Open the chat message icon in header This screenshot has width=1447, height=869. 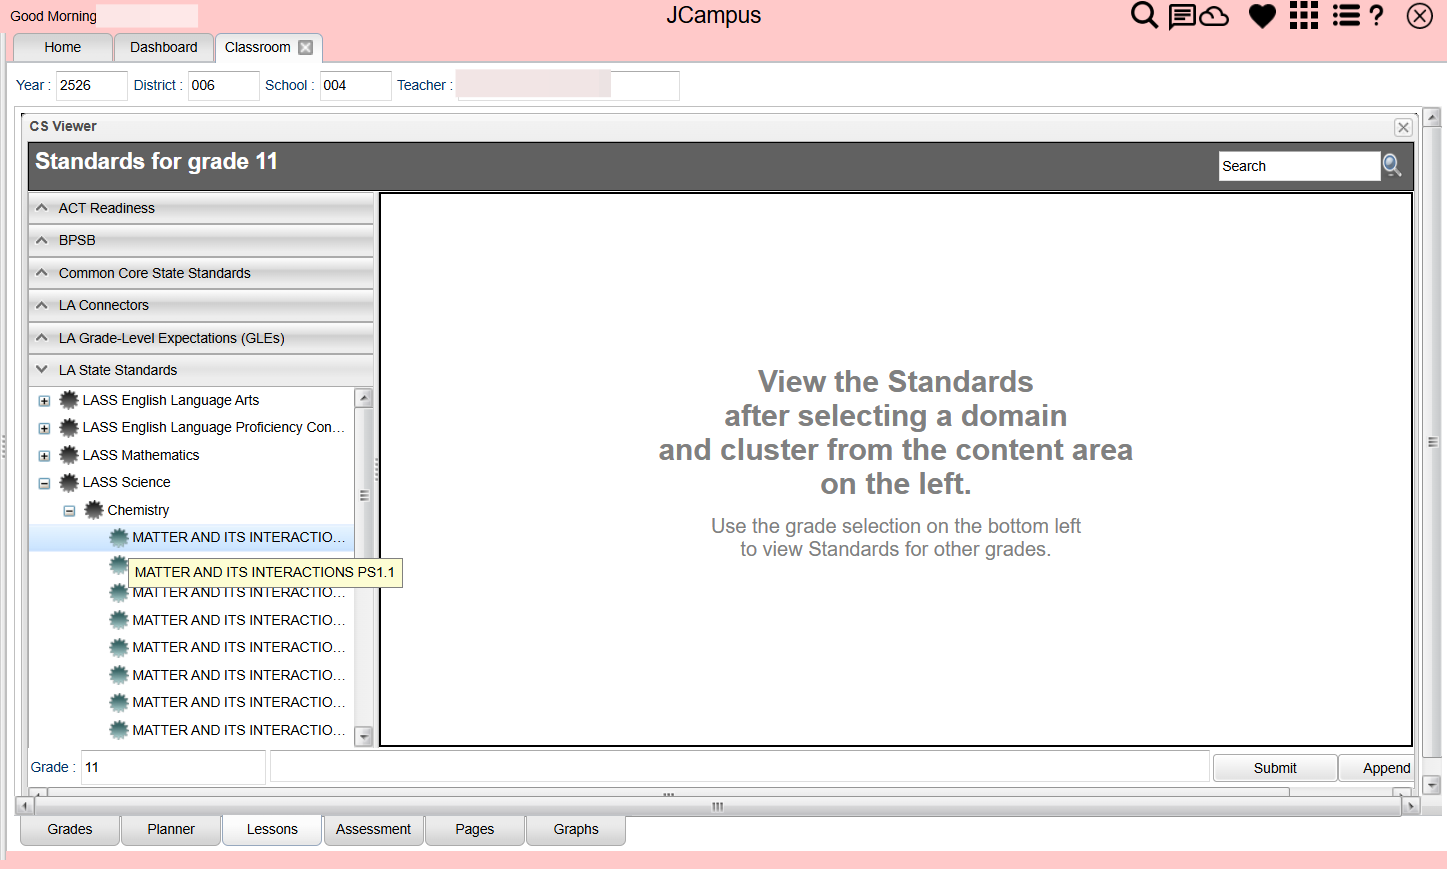[1182, 16]
